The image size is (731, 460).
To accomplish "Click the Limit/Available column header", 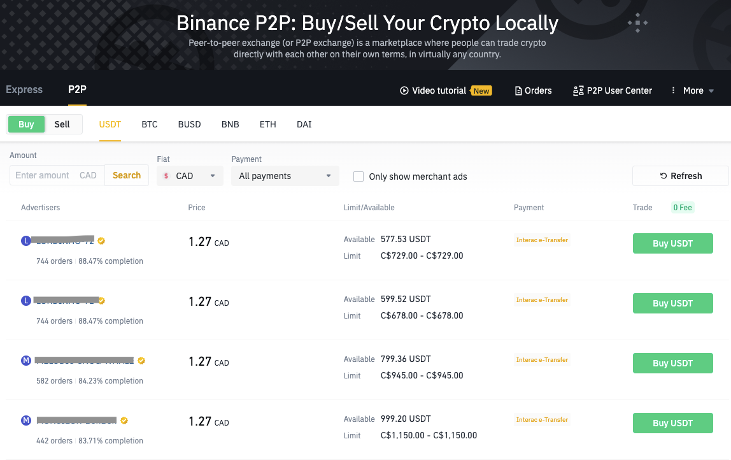I will coord(369,207).
